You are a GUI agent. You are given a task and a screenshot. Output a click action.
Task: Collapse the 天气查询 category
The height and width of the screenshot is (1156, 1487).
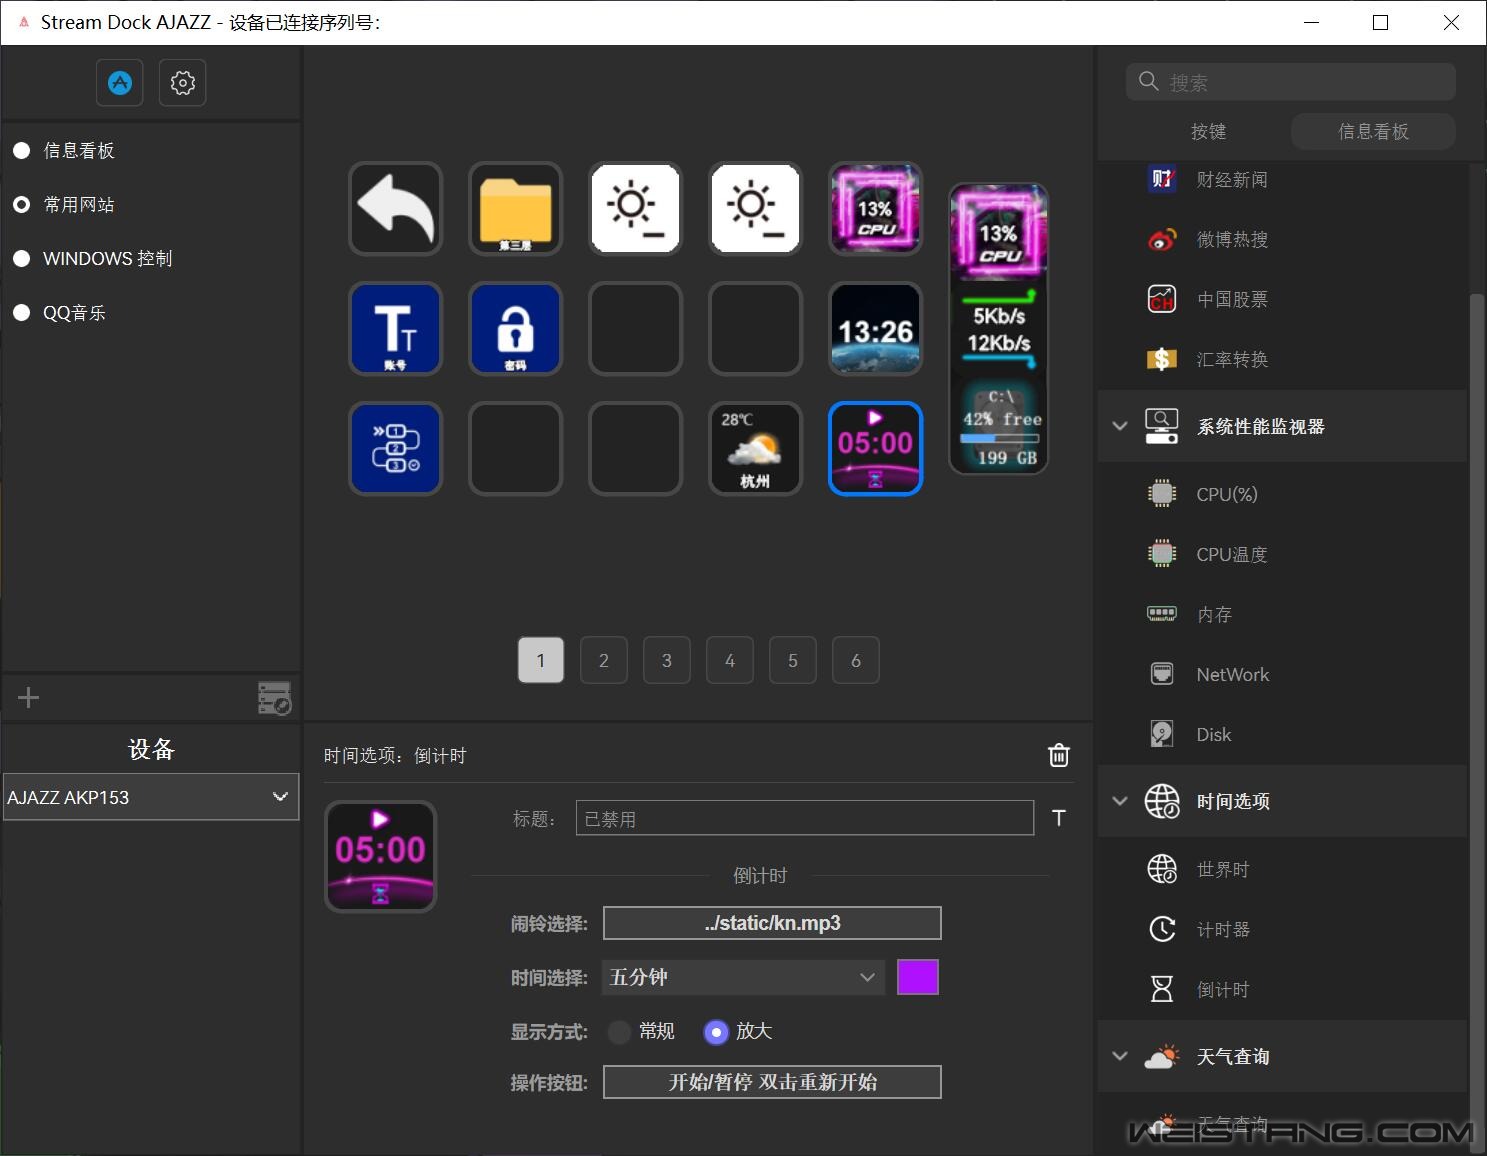click(x=1120, y=1056)
